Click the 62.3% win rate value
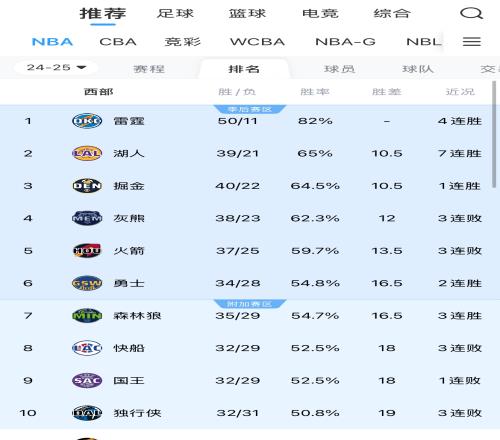 [315, 218]
